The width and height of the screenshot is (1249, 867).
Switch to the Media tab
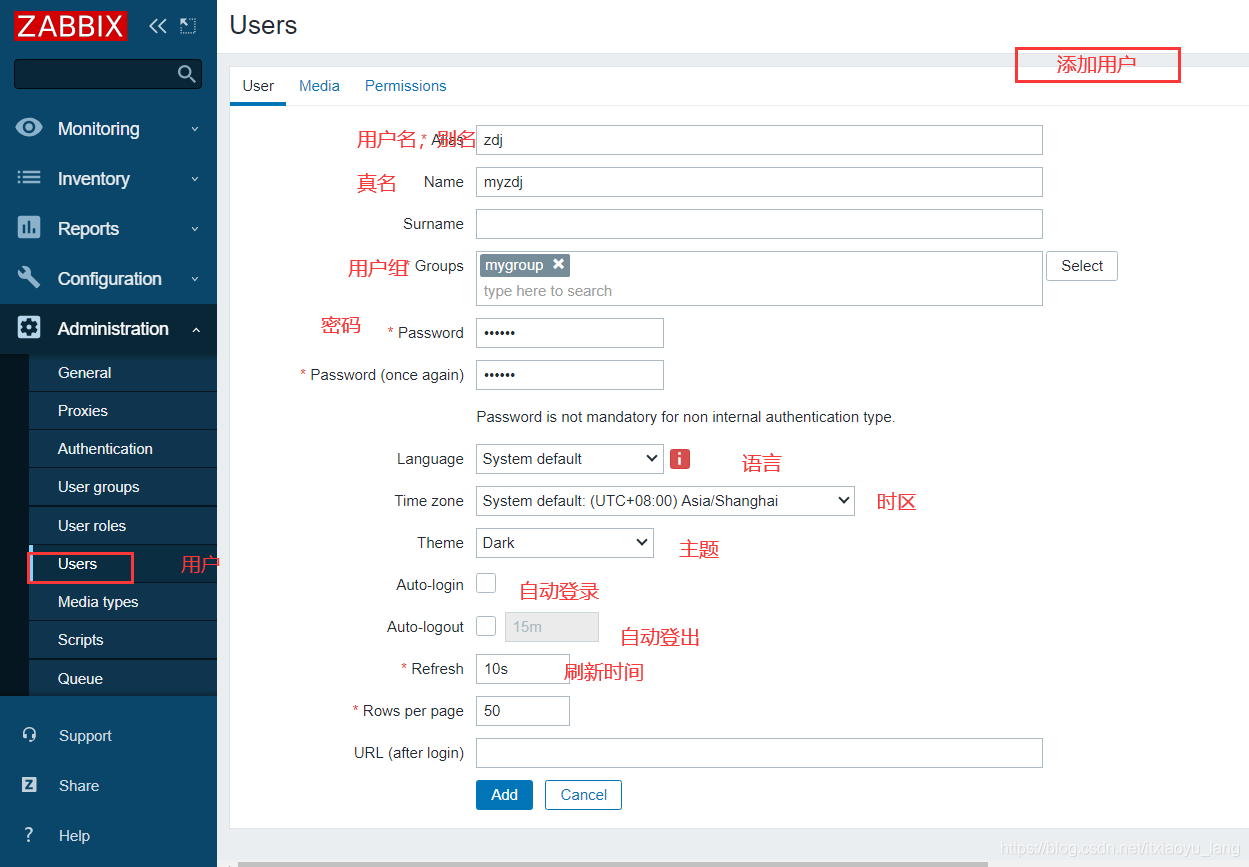pyautogui.click(x=319, y=86)
